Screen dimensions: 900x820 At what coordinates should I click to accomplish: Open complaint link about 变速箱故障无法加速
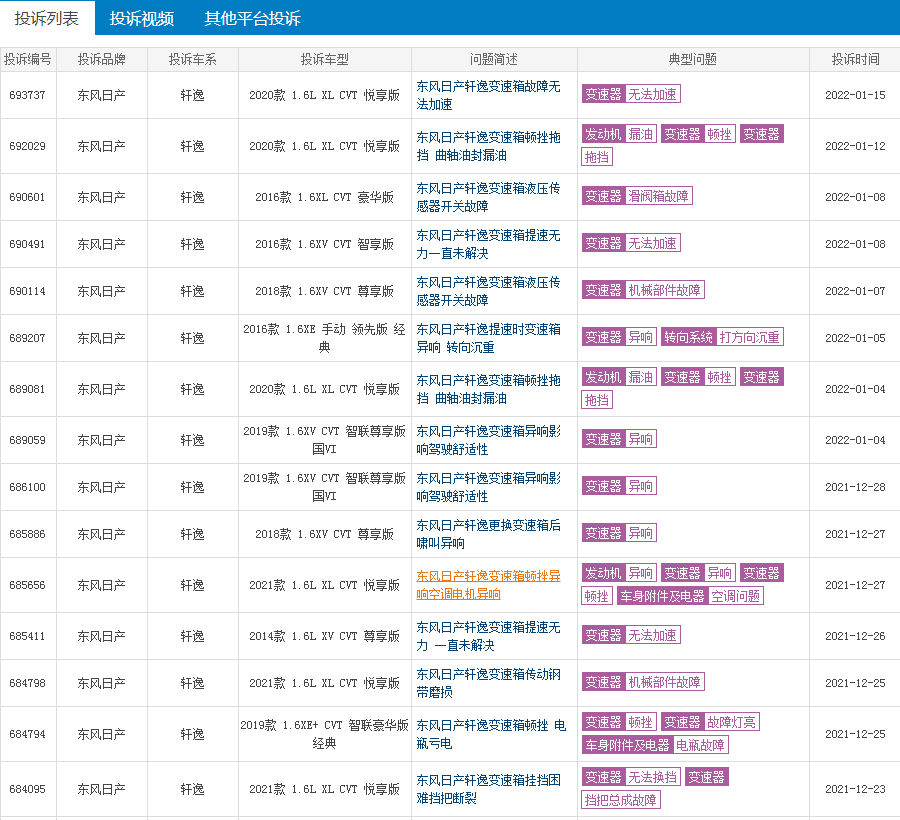488,95
